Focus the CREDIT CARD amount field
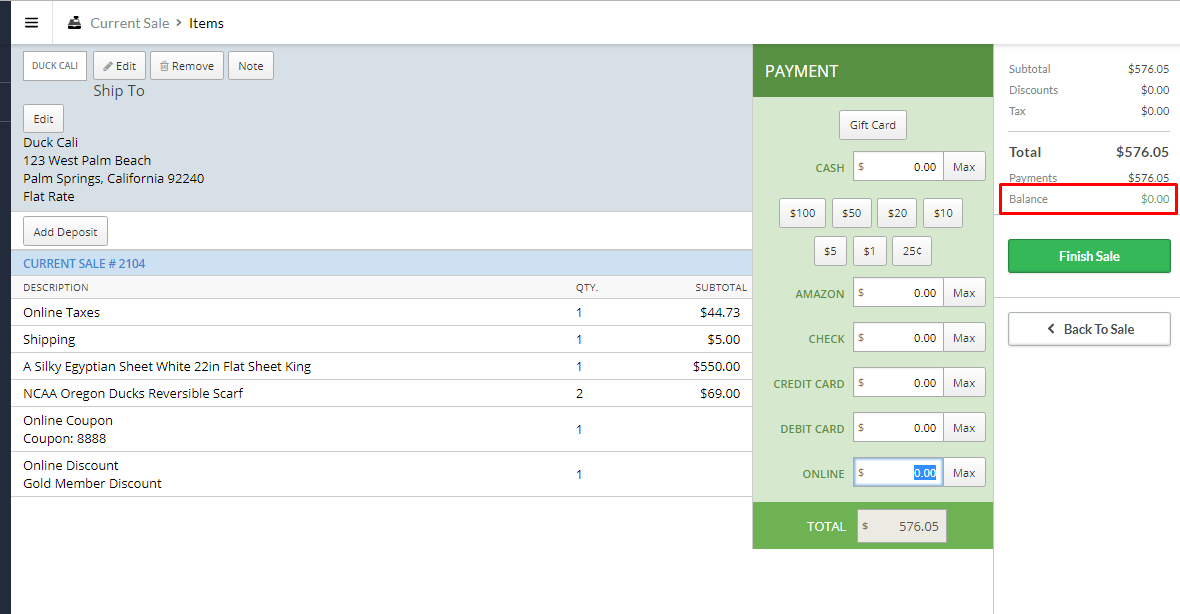The image size is (1180, 614). 898,383
